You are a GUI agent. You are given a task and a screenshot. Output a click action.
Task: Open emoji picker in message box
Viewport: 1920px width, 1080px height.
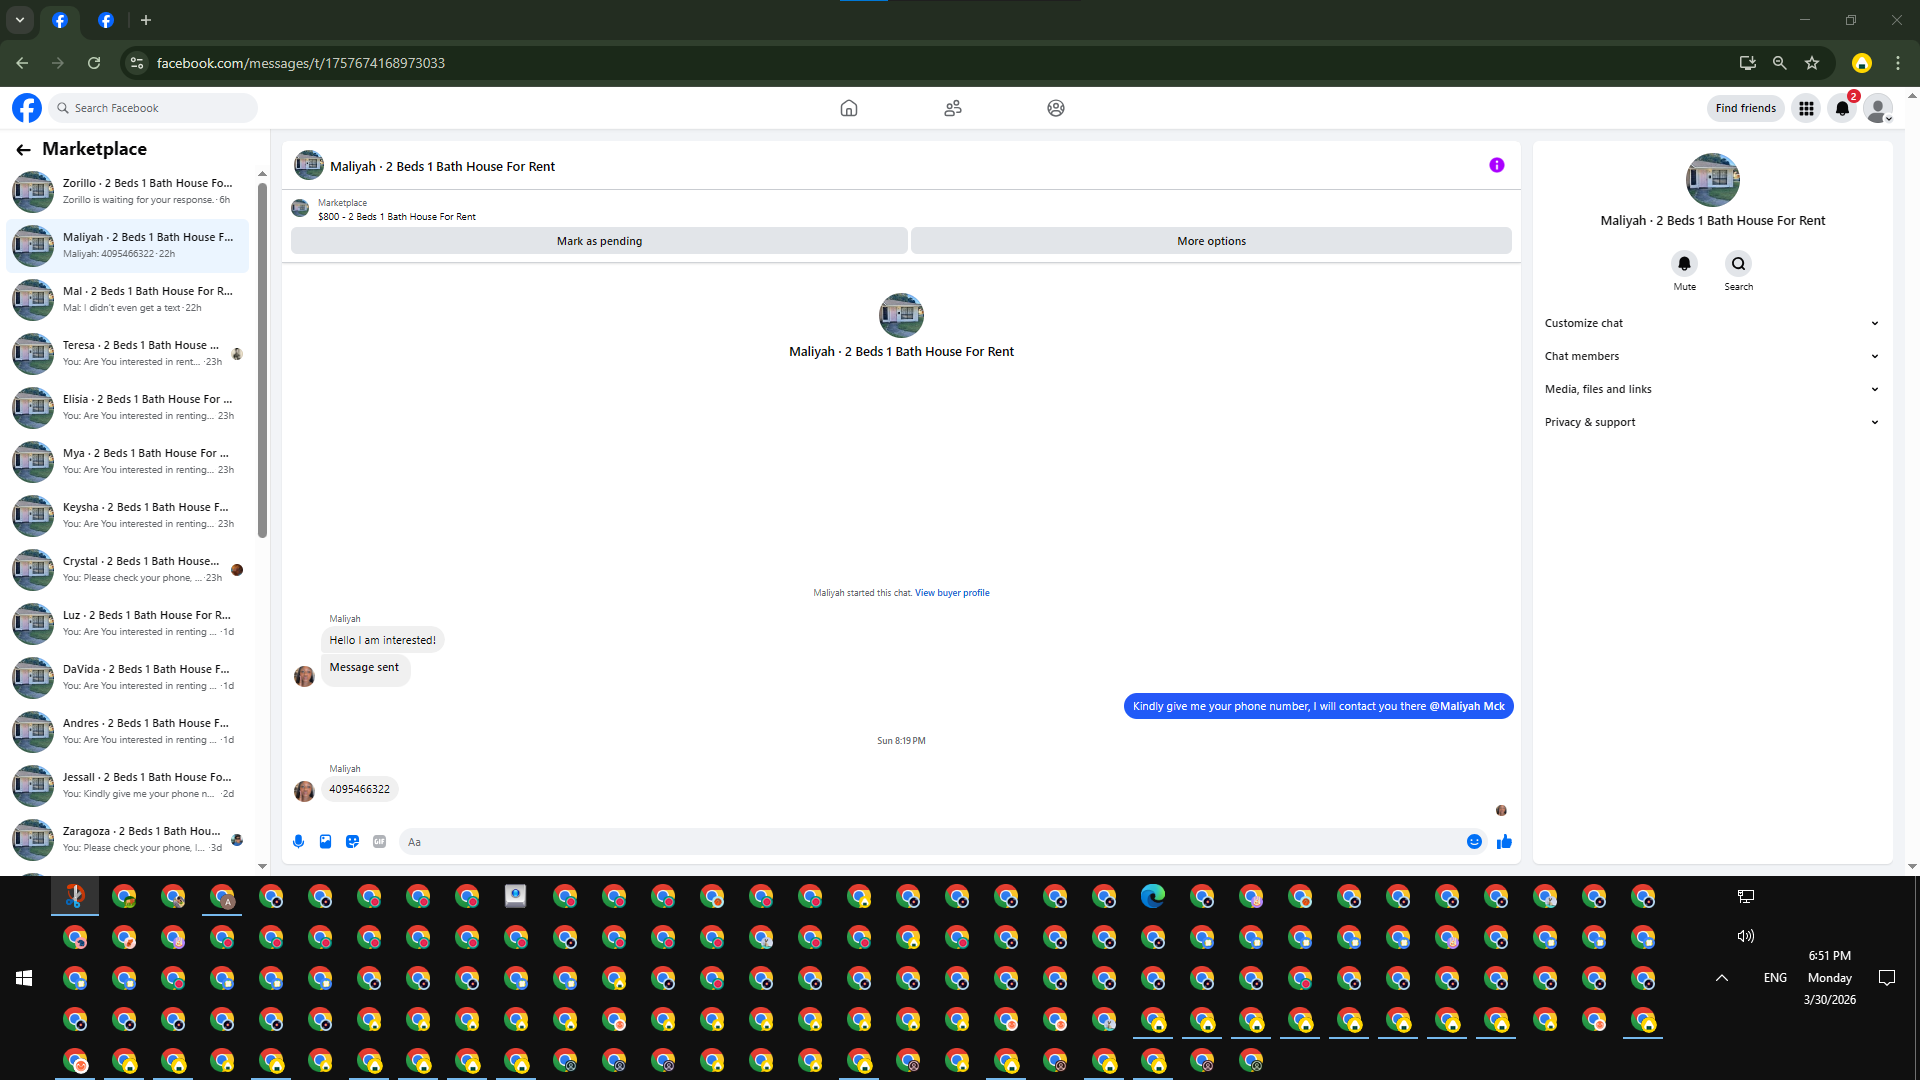point(1474,842)
